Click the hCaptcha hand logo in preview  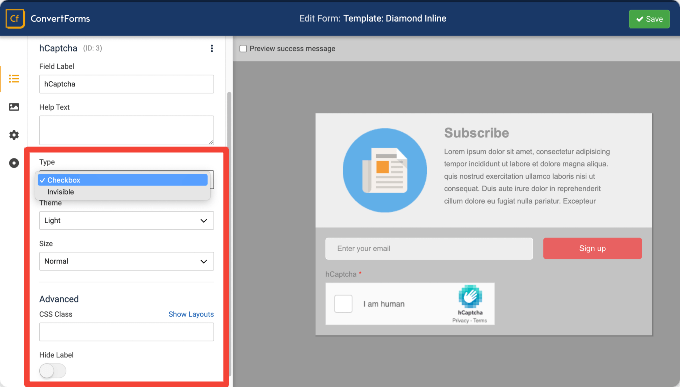tap(470, 296)
